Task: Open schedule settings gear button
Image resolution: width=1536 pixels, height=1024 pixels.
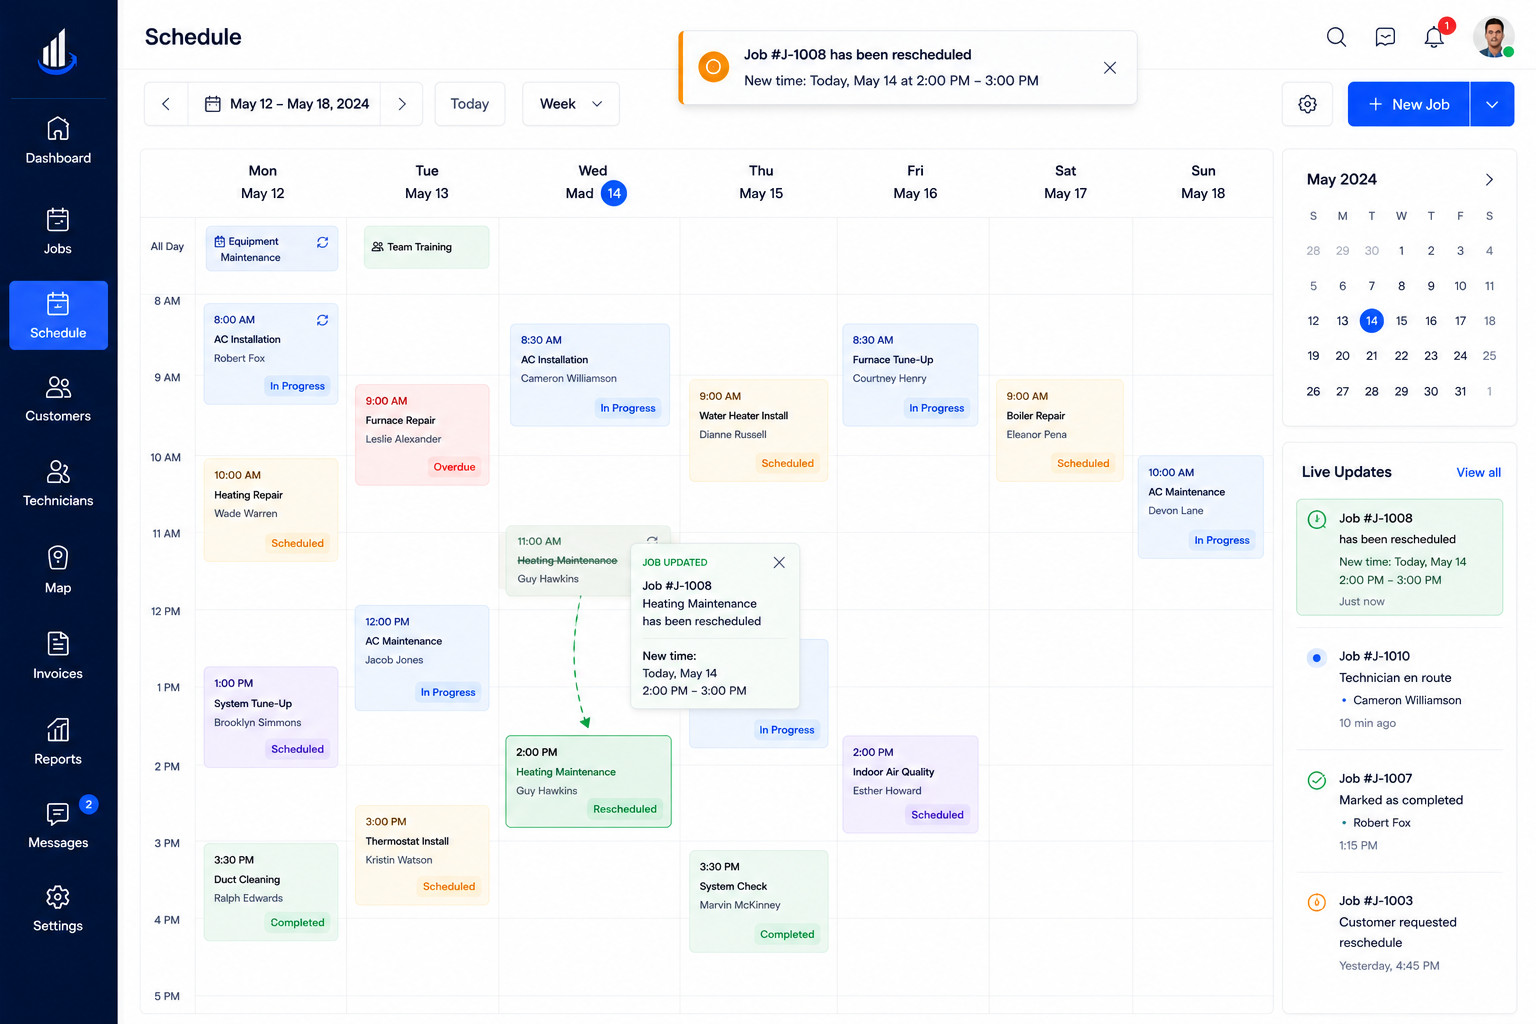Action: point(1307,104)
